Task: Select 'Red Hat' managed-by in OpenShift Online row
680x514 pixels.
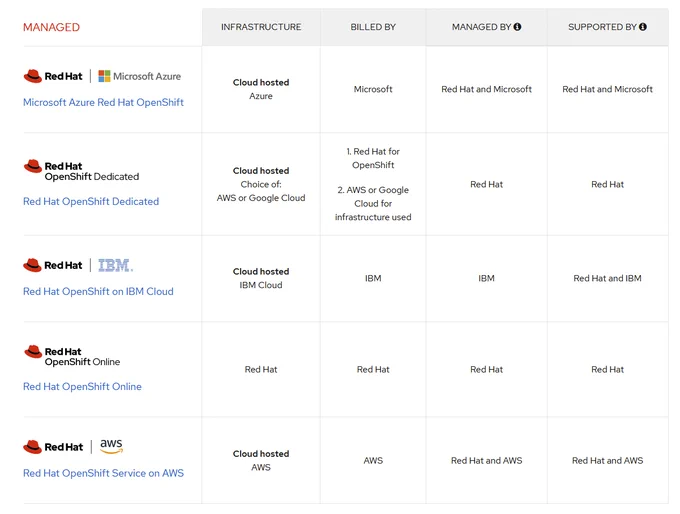Action: click(x=487, y=370)
